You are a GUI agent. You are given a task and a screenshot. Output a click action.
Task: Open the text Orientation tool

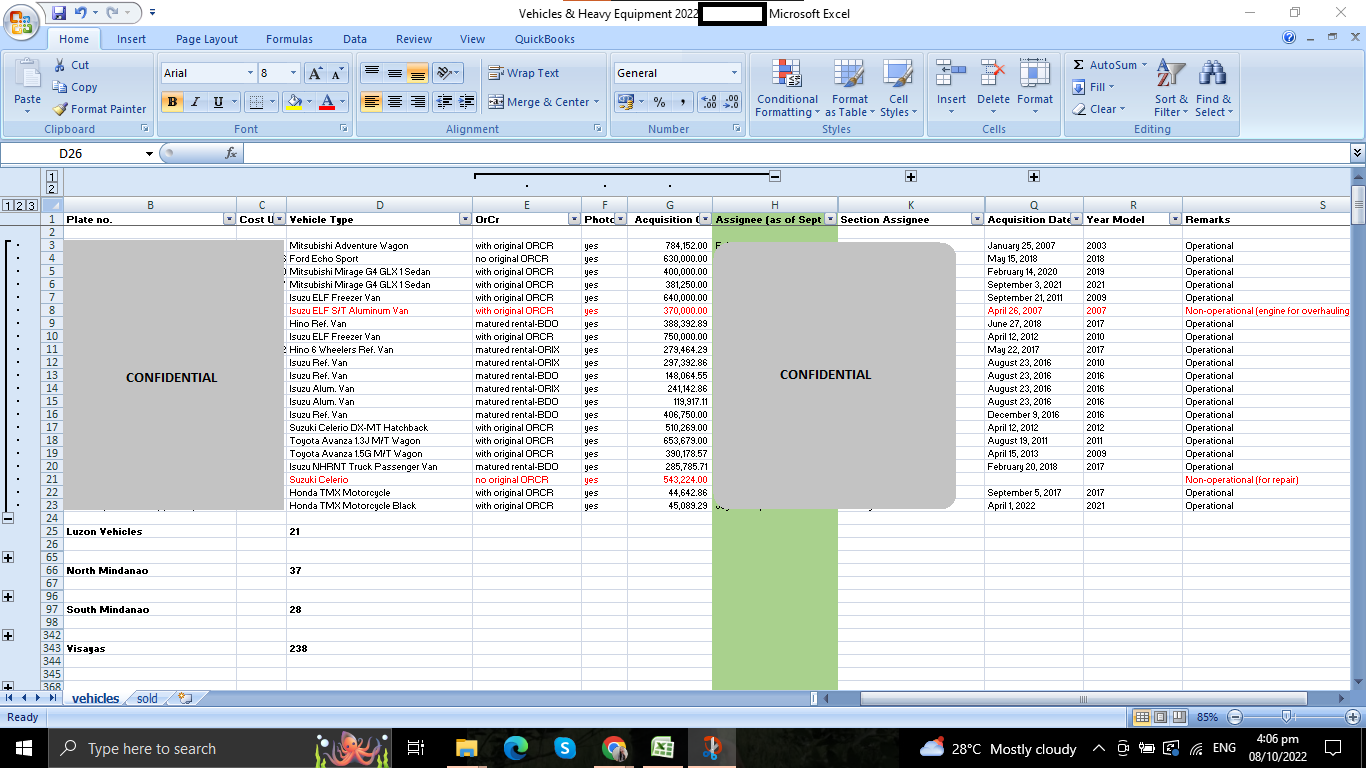[445, 73]
